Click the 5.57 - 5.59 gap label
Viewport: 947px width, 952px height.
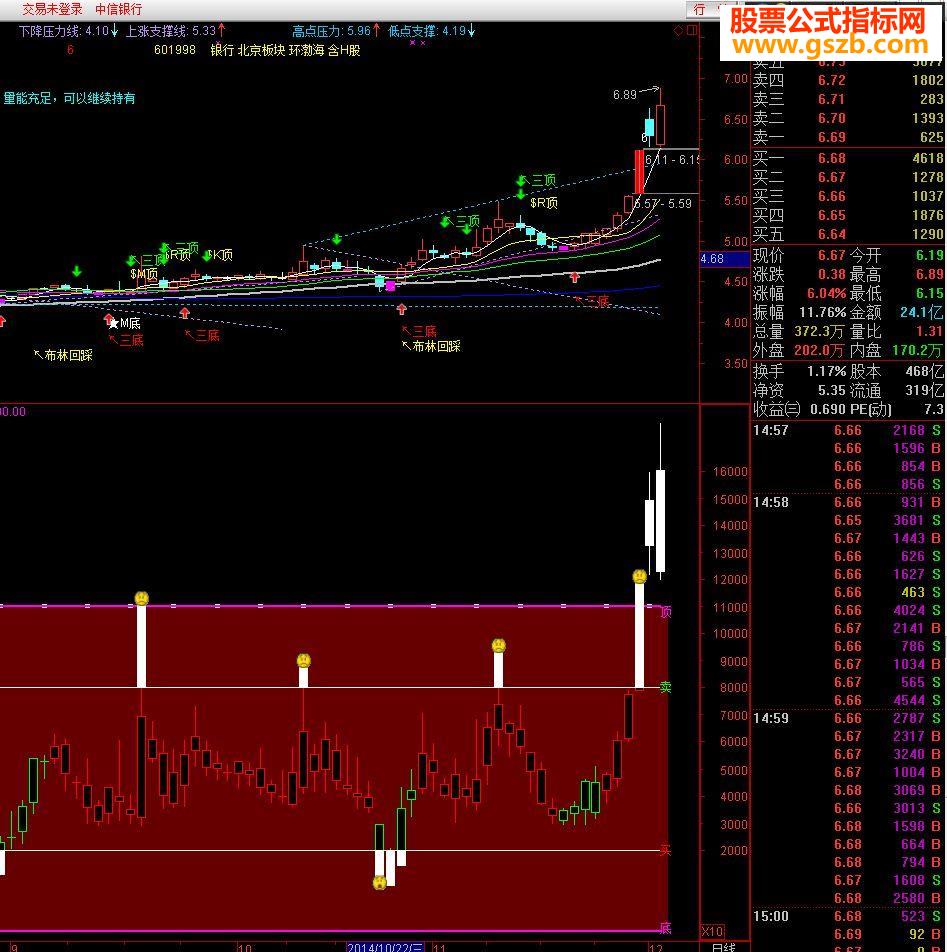pyautogui.click(x=662, y=203)
